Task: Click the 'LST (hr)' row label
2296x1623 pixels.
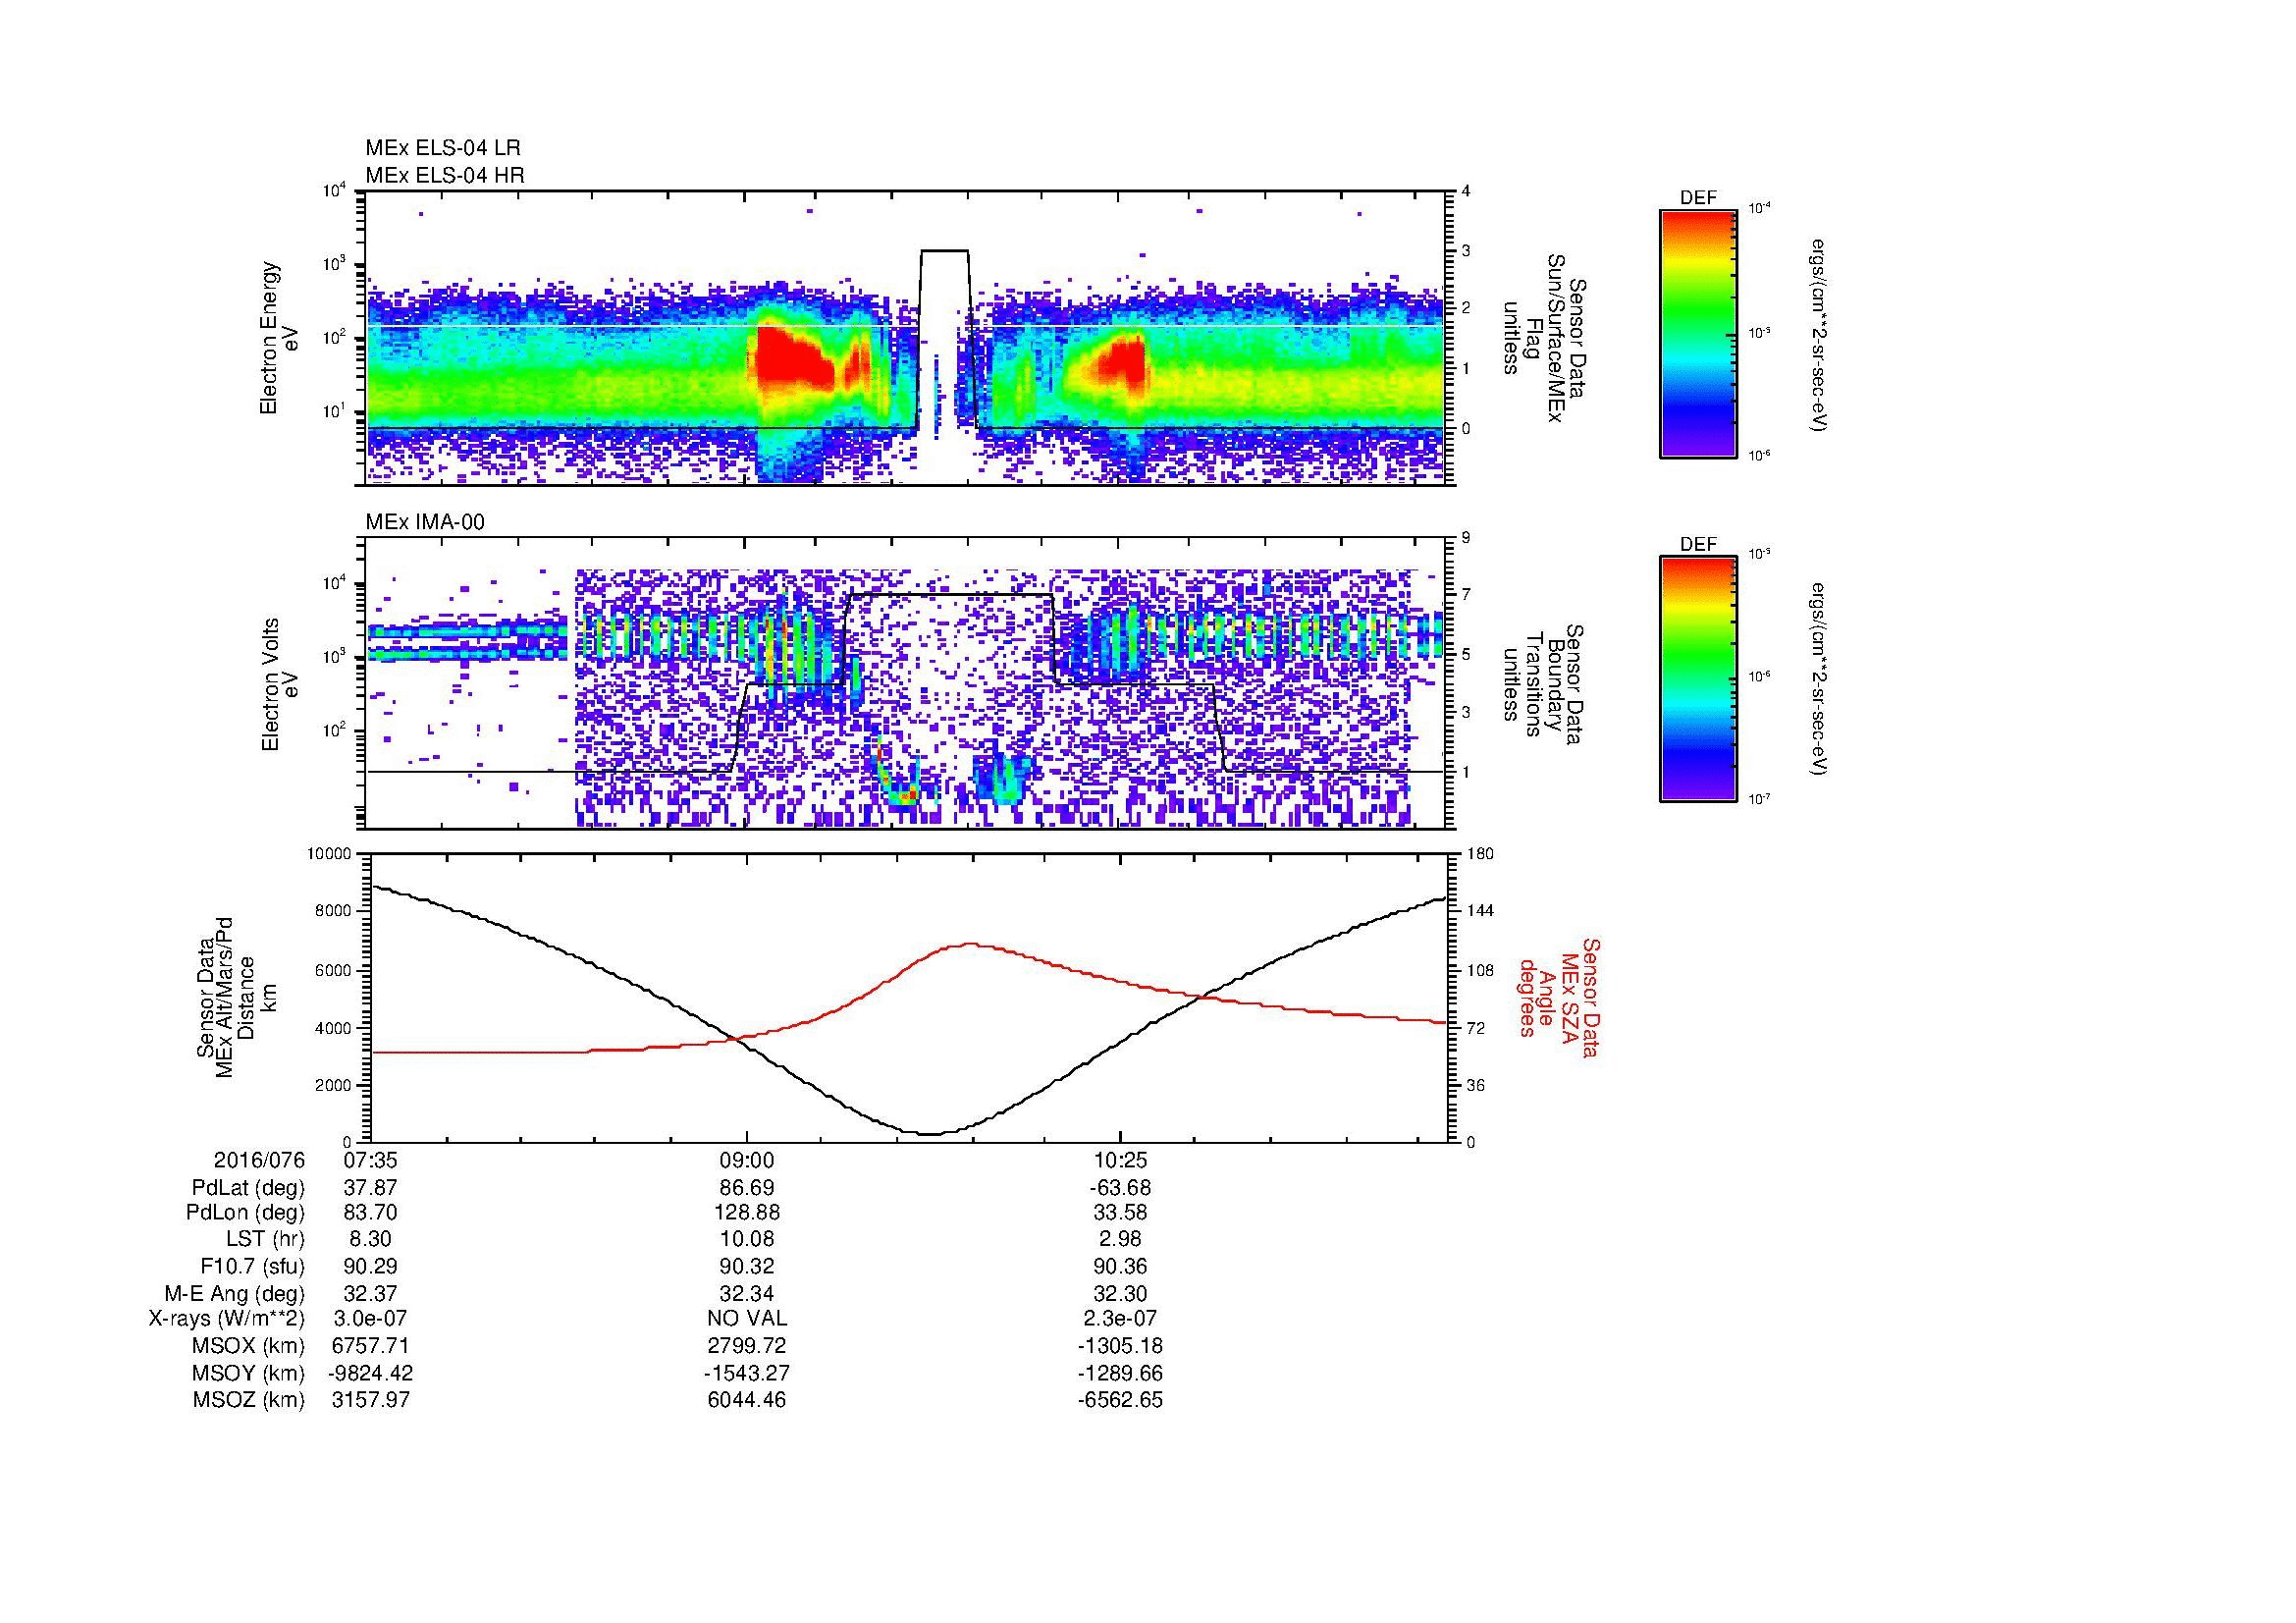Action: coord(265,1239)
